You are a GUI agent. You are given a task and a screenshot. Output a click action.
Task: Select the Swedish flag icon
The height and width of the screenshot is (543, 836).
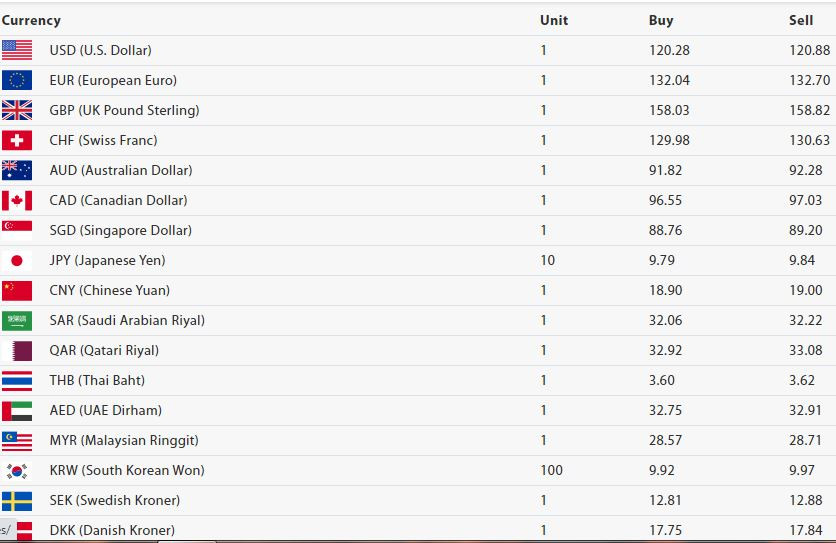(17, 500)
